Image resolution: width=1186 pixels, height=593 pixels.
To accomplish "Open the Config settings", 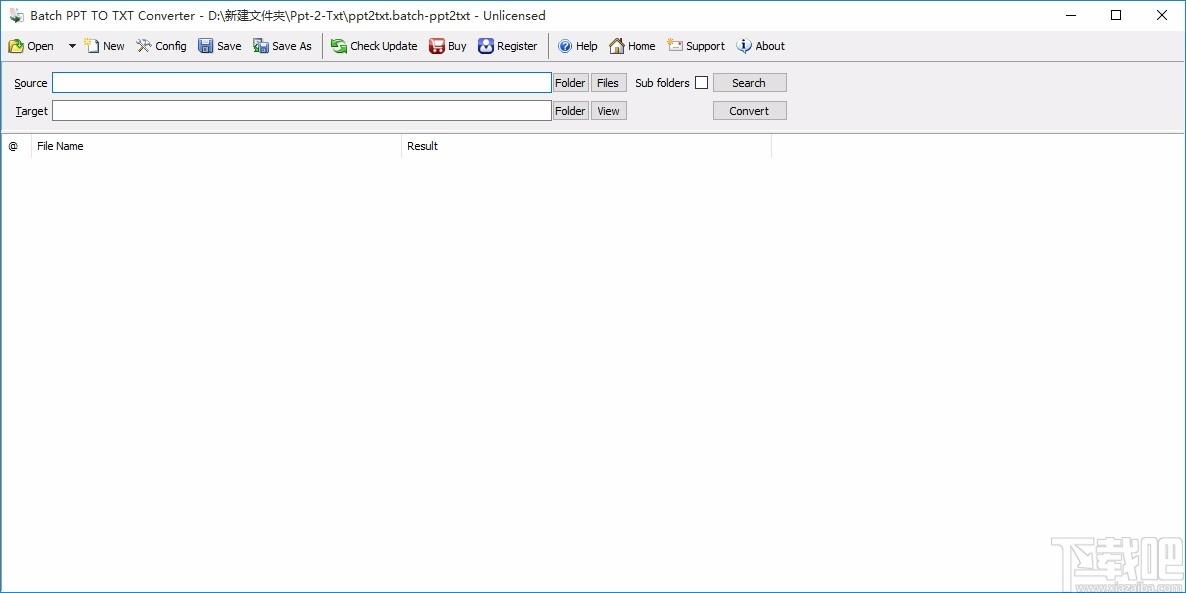I will click(161, 46).
